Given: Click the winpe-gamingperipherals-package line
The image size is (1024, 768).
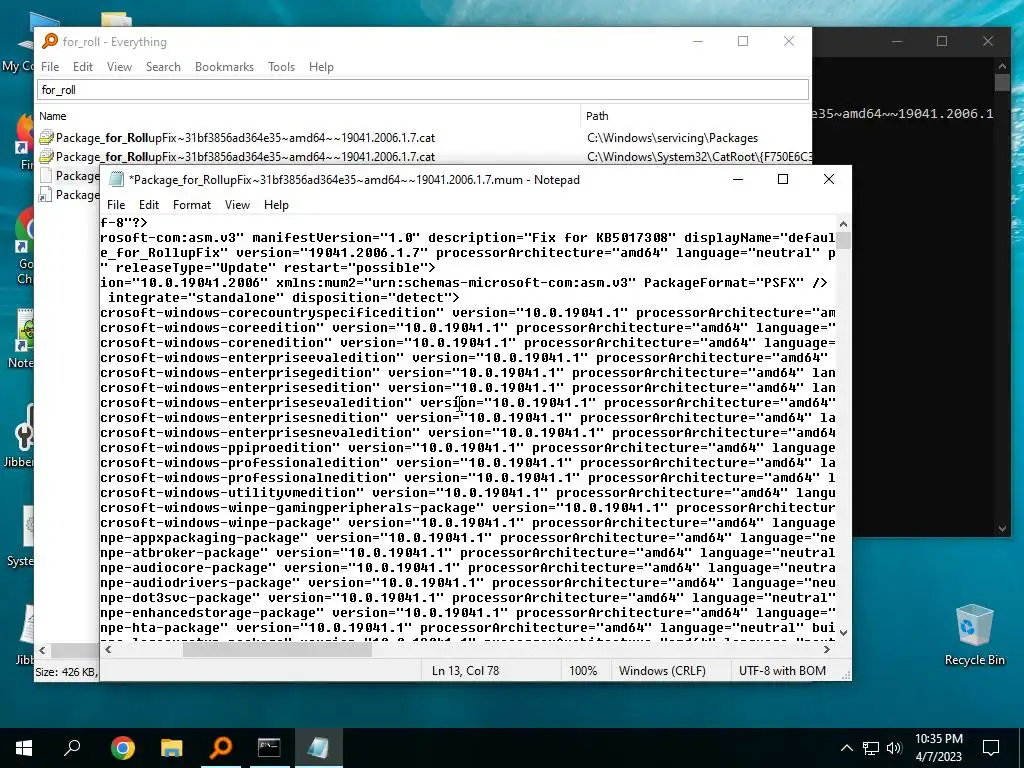Looking at the screenshot, I should coord(468,508).
